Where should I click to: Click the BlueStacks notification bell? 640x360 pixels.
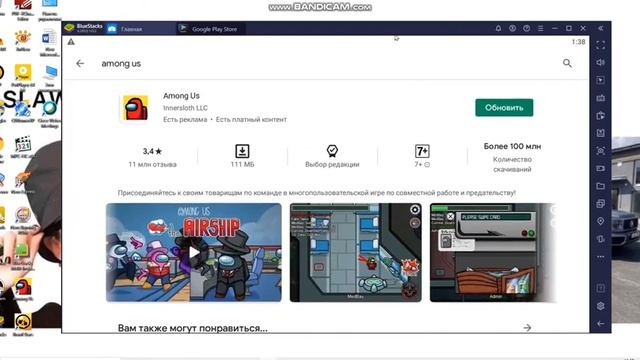tap(498, 28)
